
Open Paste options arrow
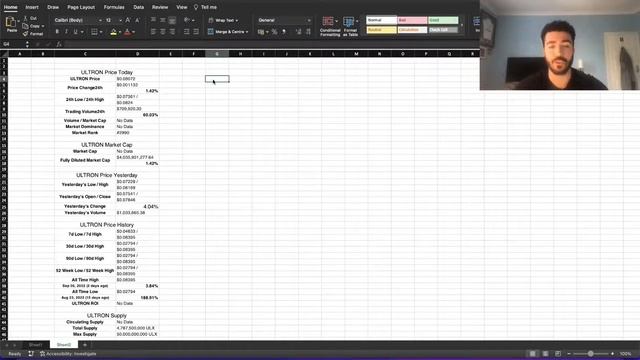click(x=18, y=21)
